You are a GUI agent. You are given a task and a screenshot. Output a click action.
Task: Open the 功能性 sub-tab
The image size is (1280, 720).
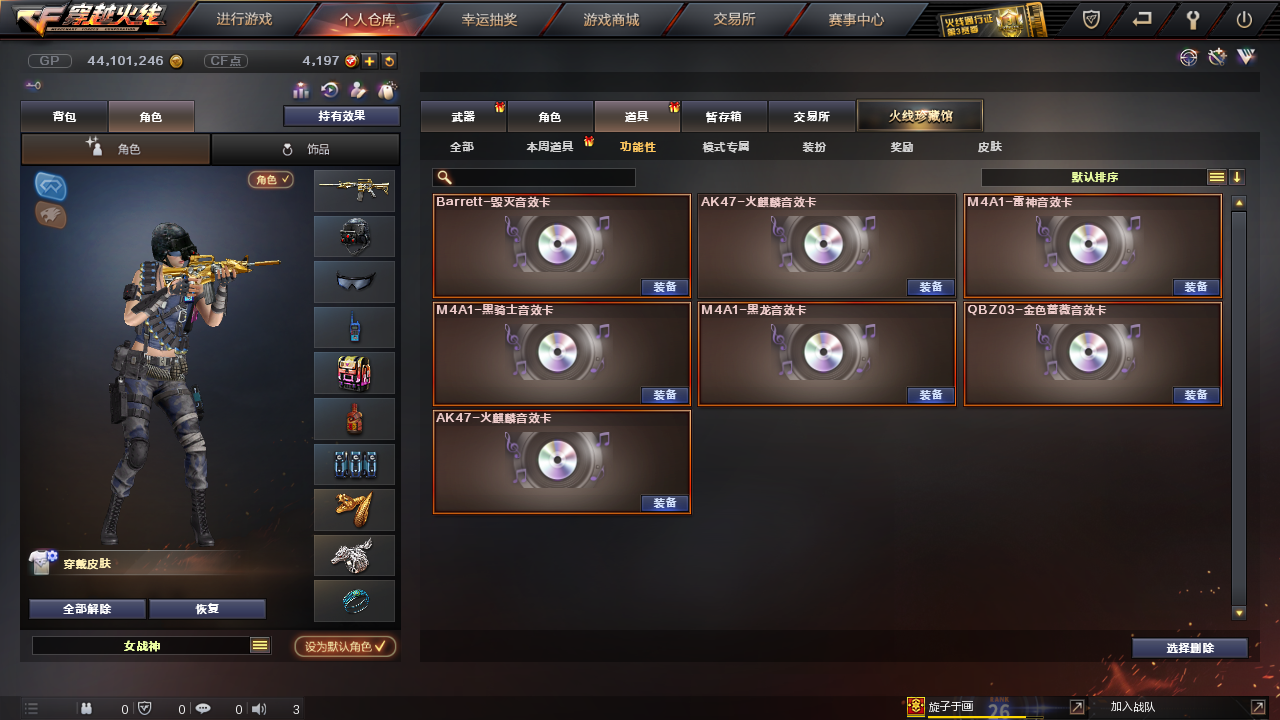(638, 147)
